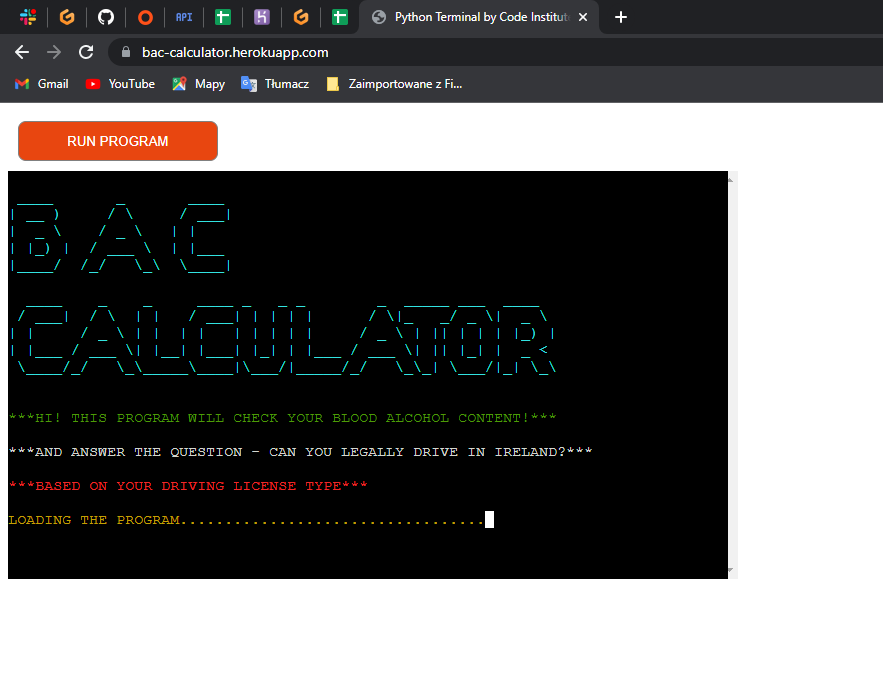This screenshot has height=680, width=883.
Task: Open the purple Heroku pinned tab
Action: [x=262, y=17]
